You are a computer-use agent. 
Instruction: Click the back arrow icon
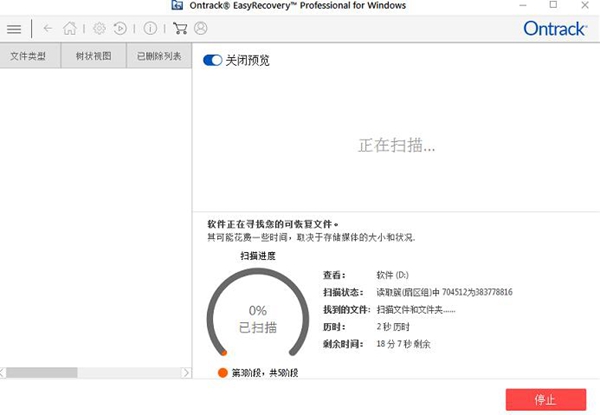[48, 29]
